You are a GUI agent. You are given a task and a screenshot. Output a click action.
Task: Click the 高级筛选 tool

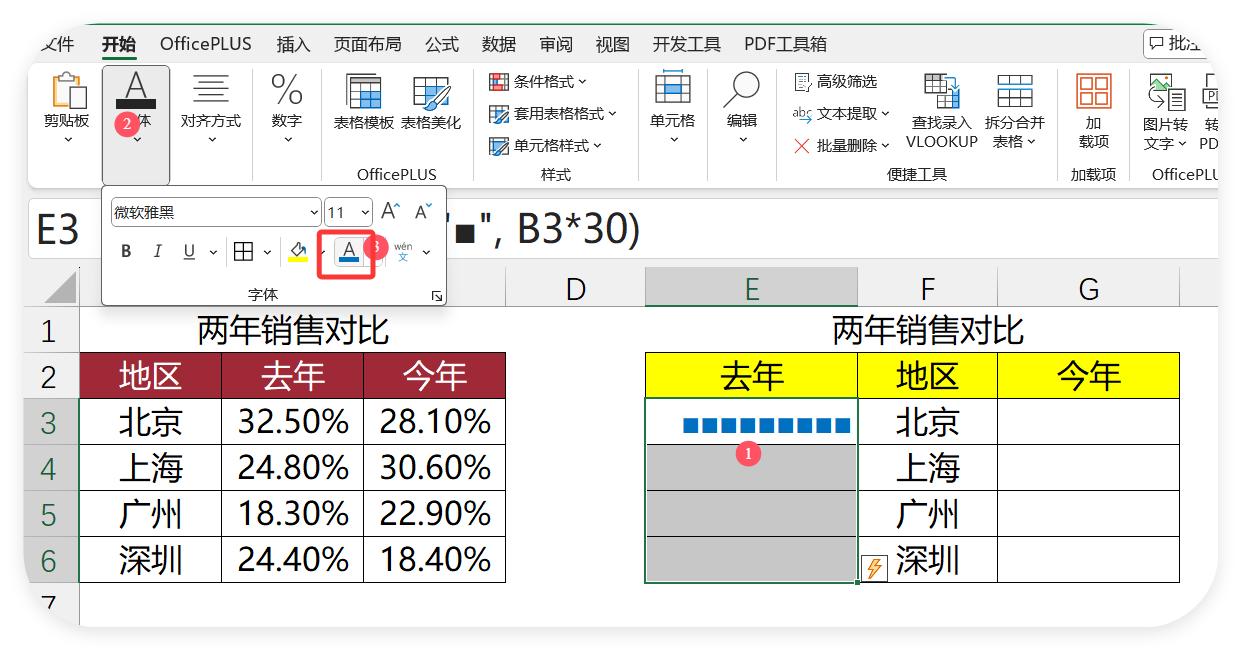pyautogui.click(x=835, y=81)
